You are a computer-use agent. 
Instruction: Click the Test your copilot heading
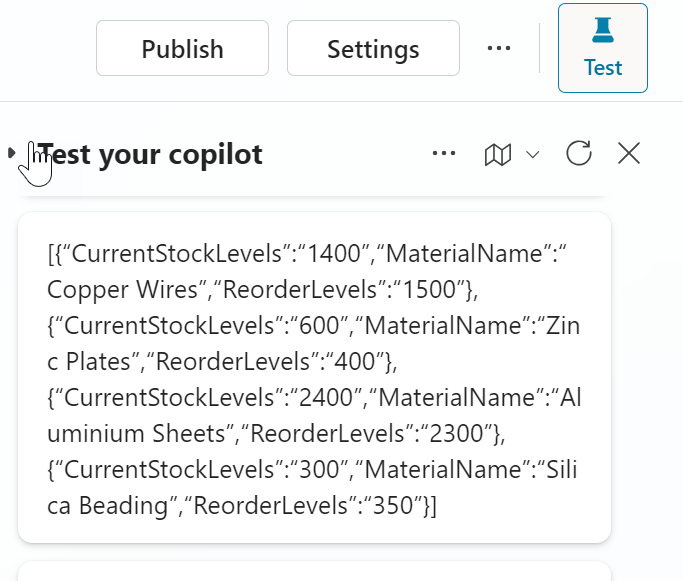152,154
